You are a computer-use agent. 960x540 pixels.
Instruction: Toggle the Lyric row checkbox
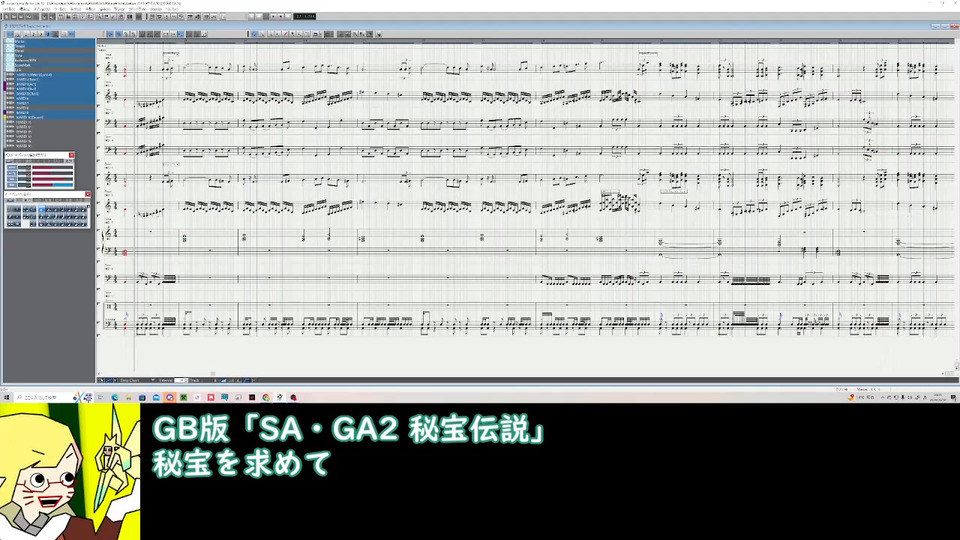tap(9, 70)
